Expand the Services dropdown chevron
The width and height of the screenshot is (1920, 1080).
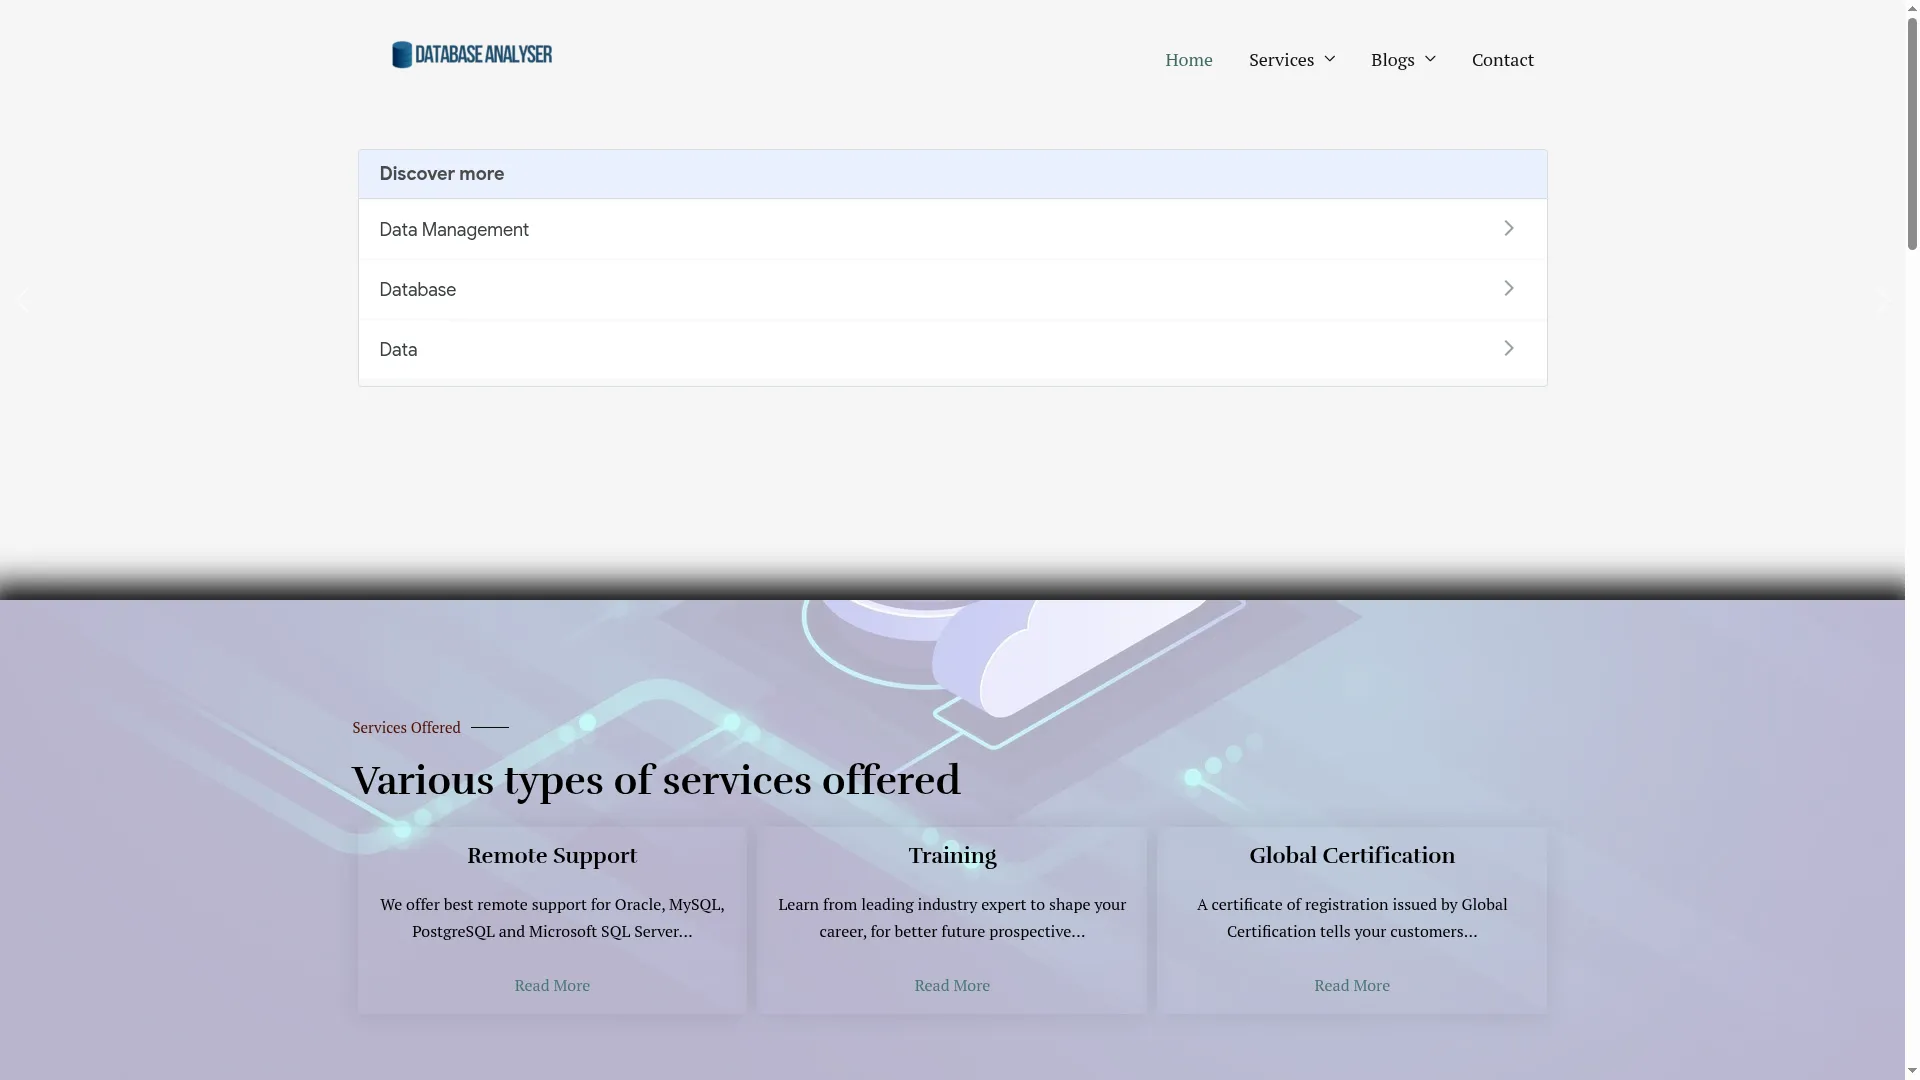tap(1330, 59)
